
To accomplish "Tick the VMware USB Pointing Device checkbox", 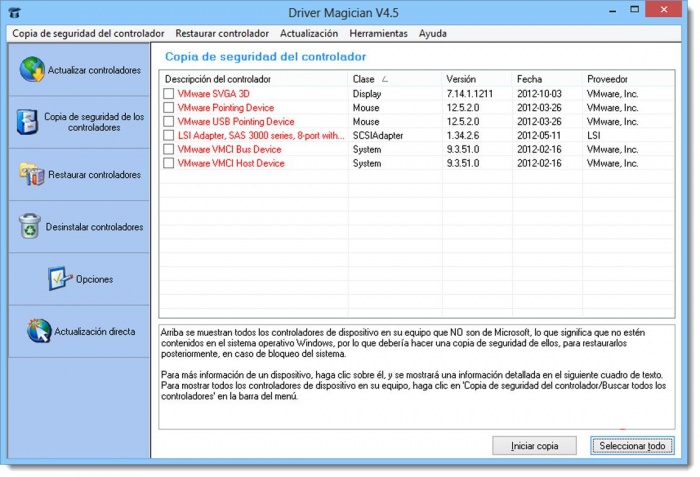I will 168,121.
